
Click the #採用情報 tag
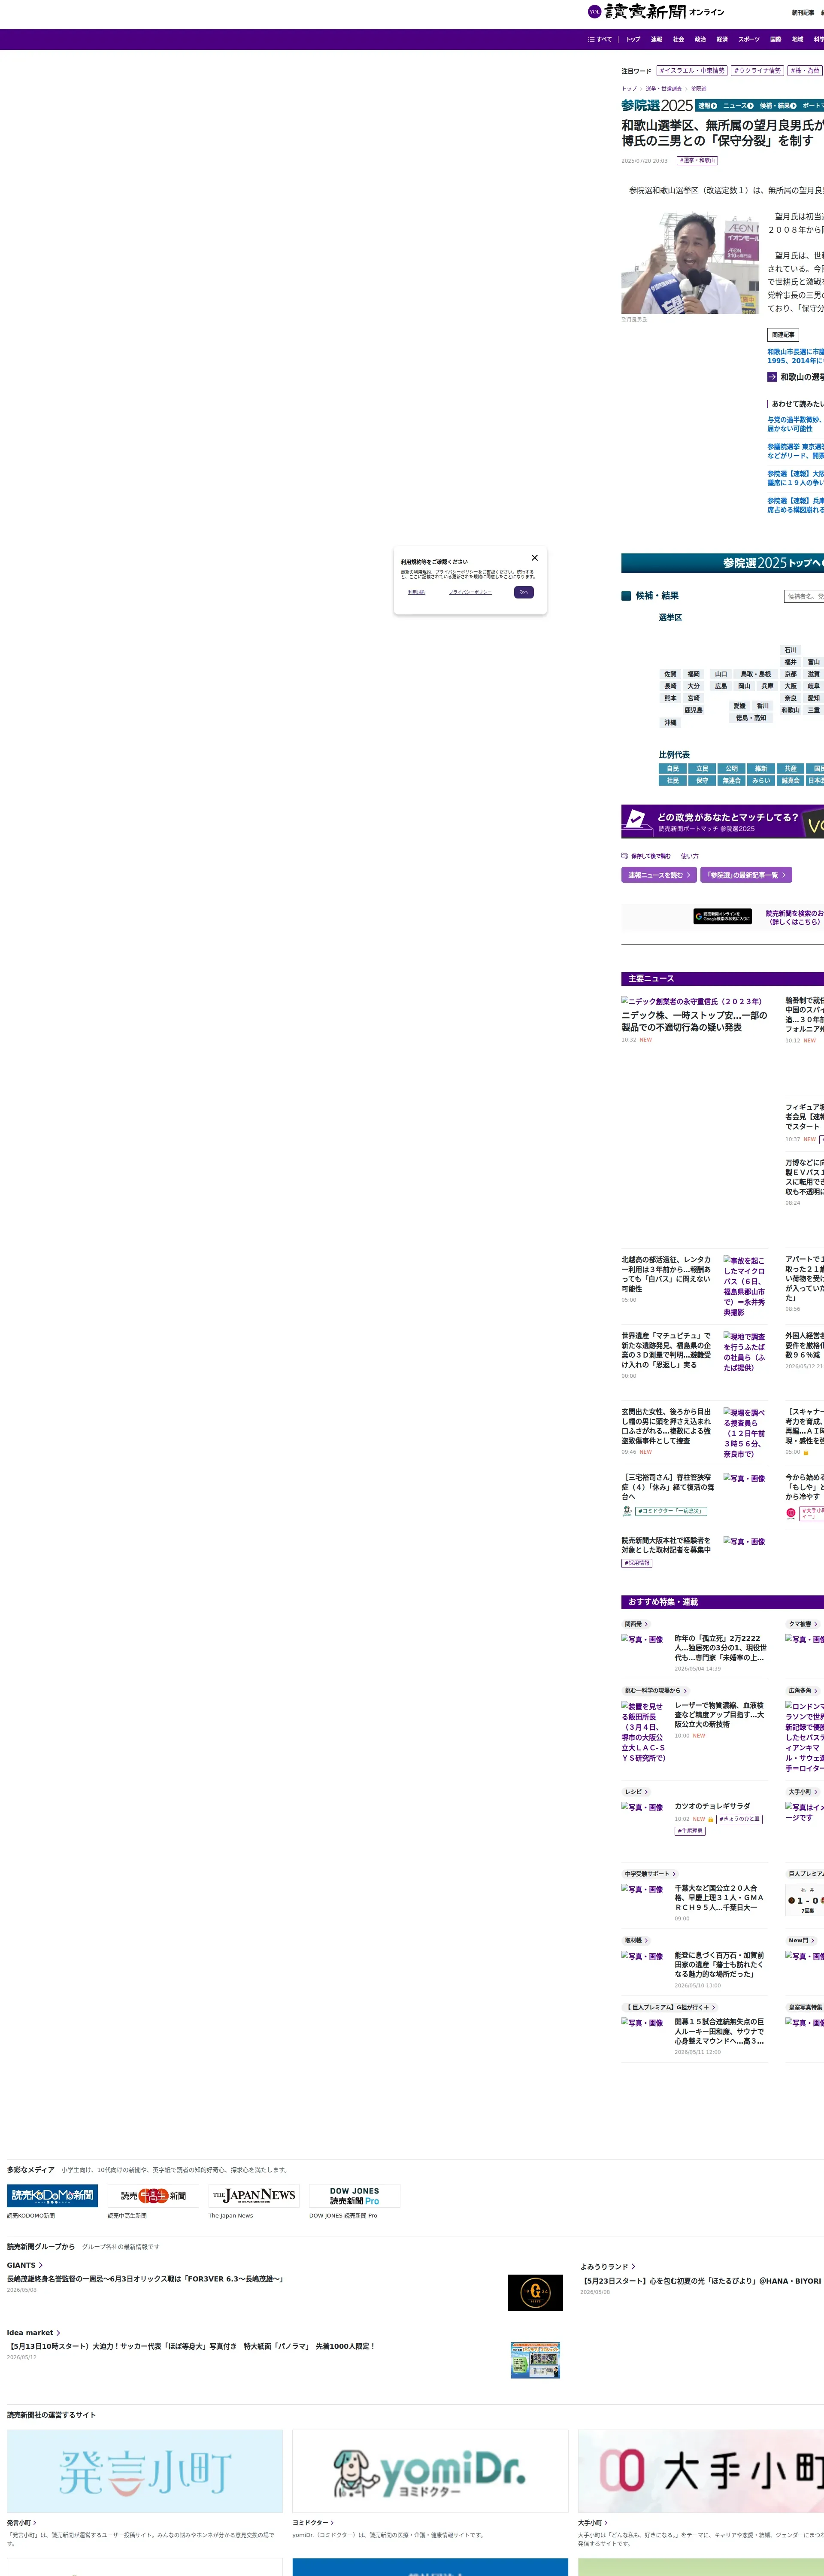637,1563
